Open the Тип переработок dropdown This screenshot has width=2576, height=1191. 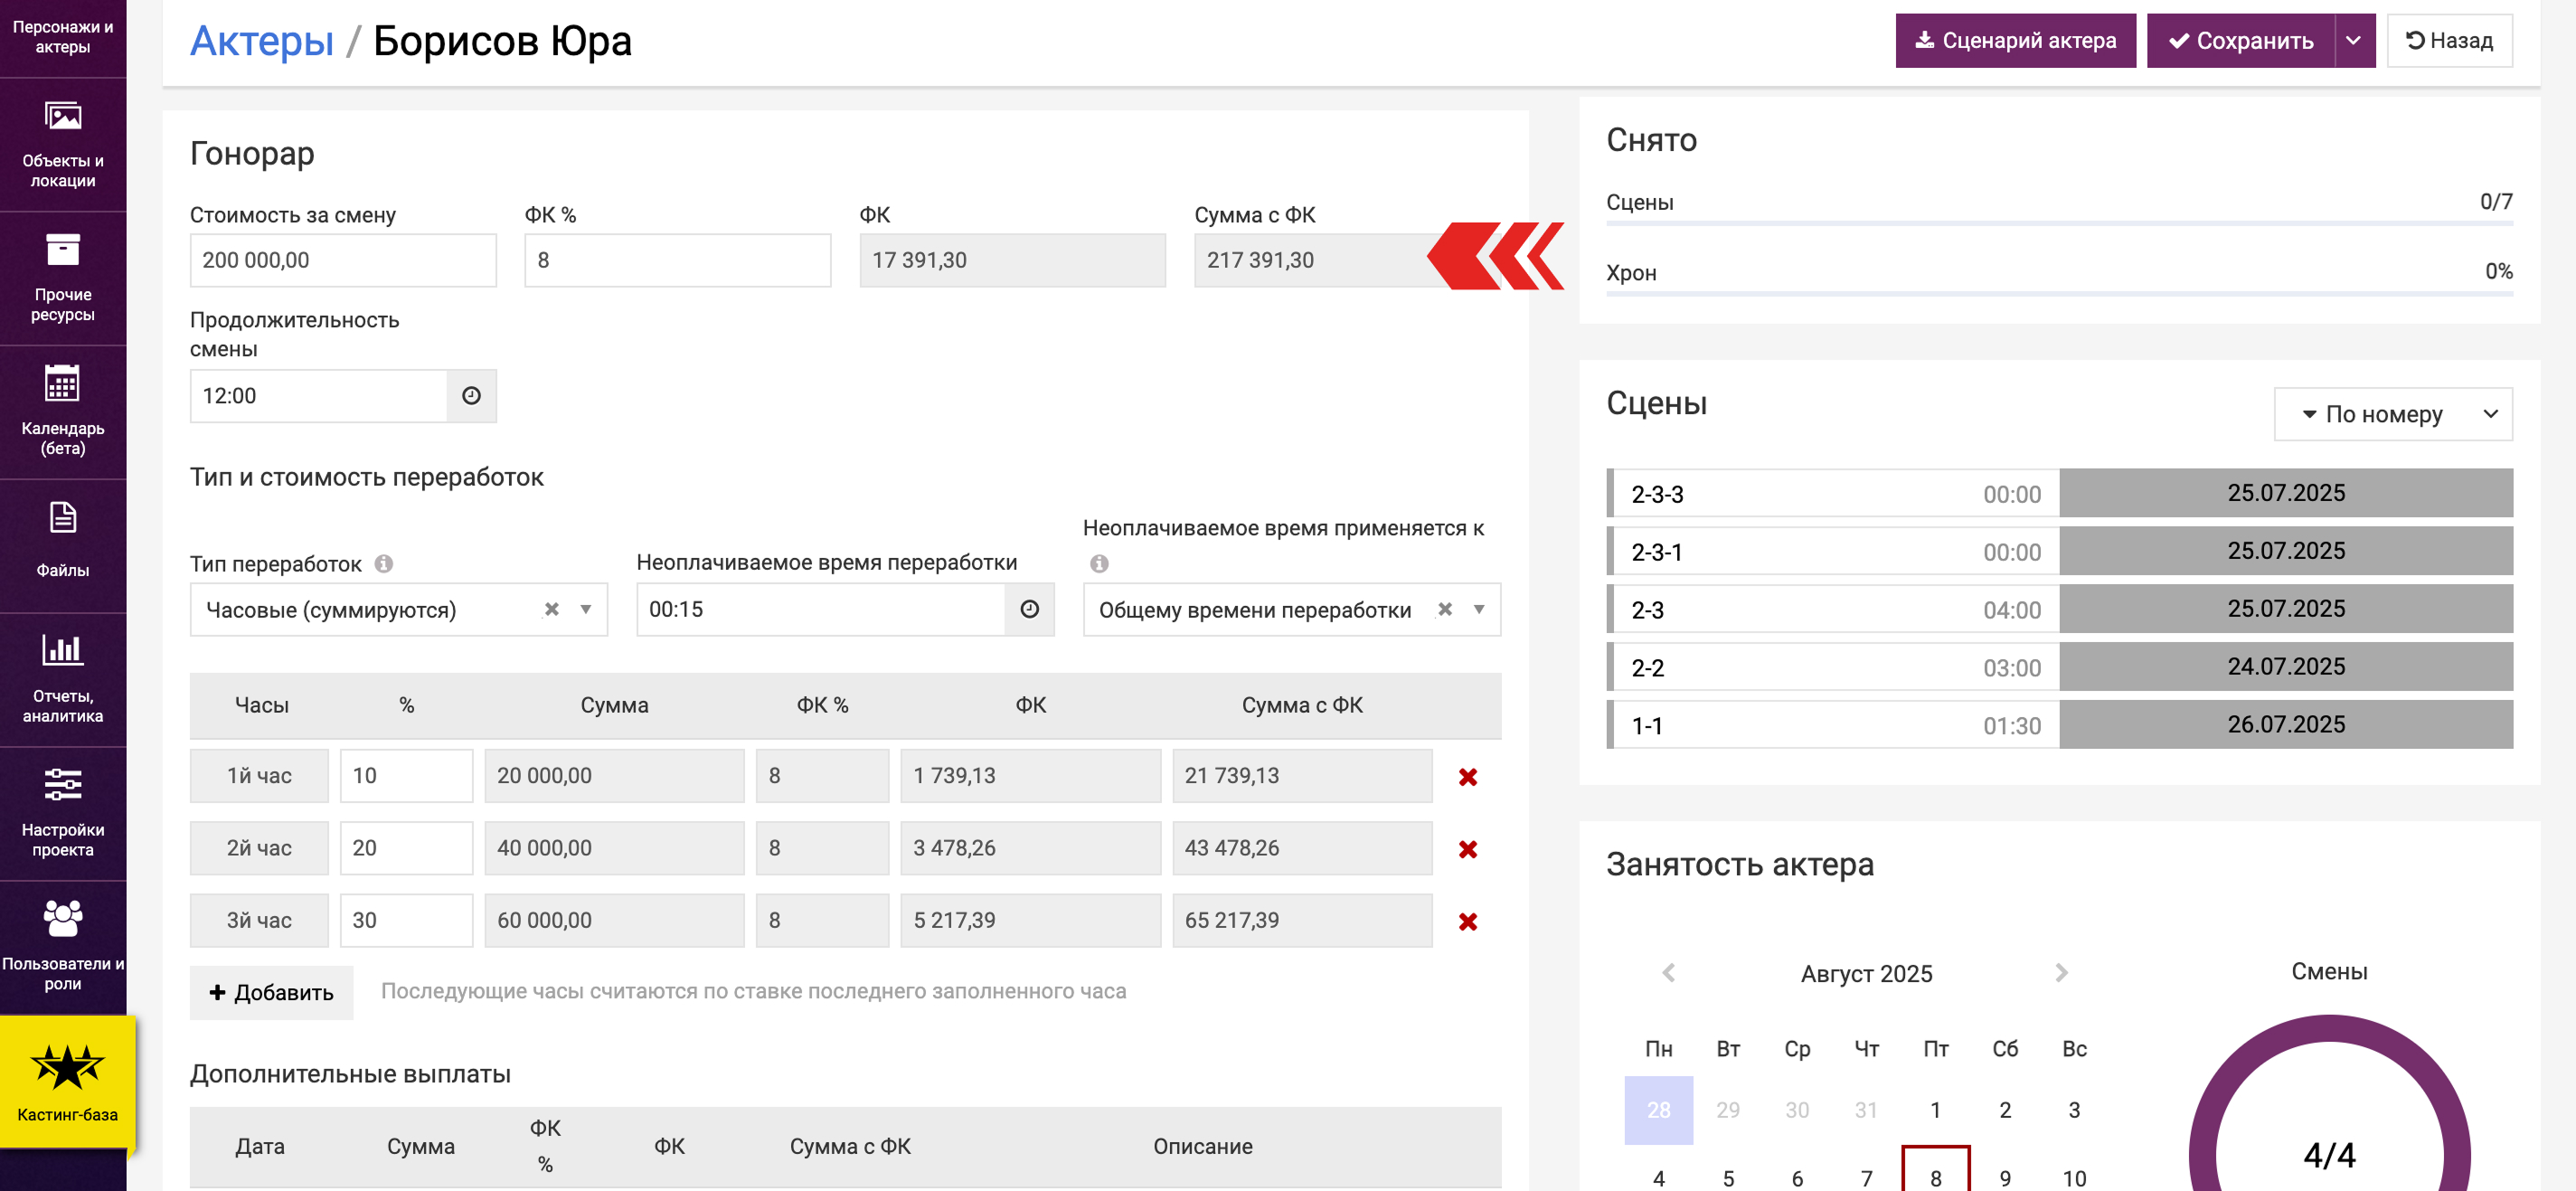[x=398, y=609]
